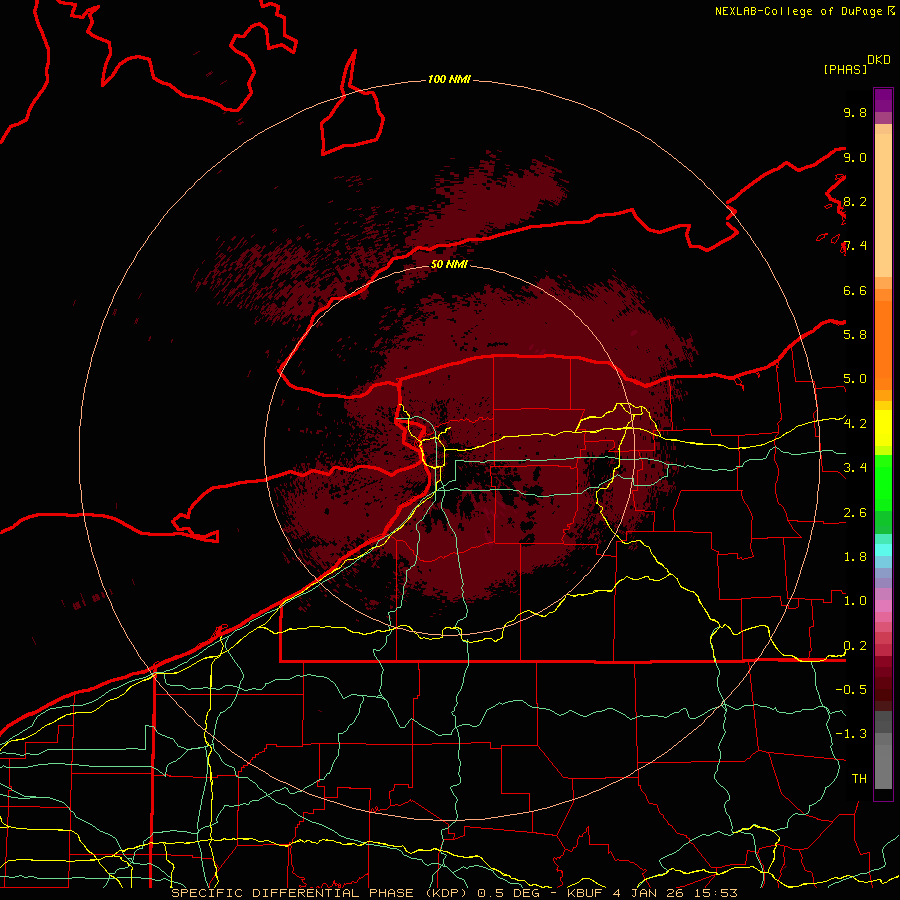Click the 5.0 color scale value
900x900 pixels.
(x=855, y=379)
